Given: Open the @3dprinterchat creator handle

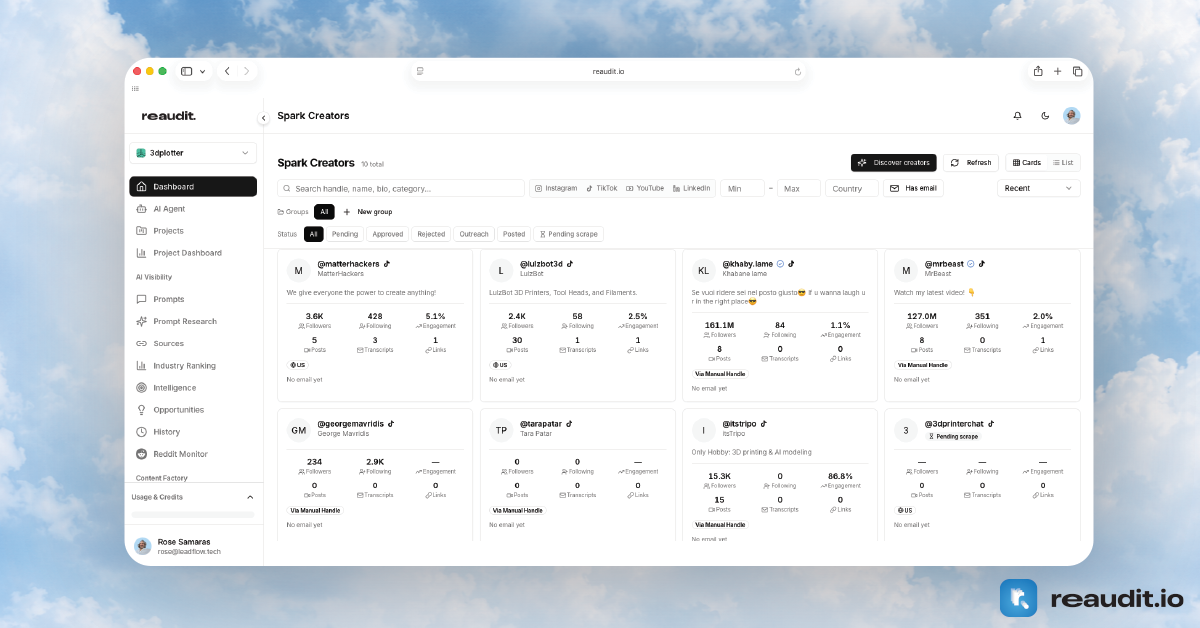Looking at the screenshot, I should [954, 424].
